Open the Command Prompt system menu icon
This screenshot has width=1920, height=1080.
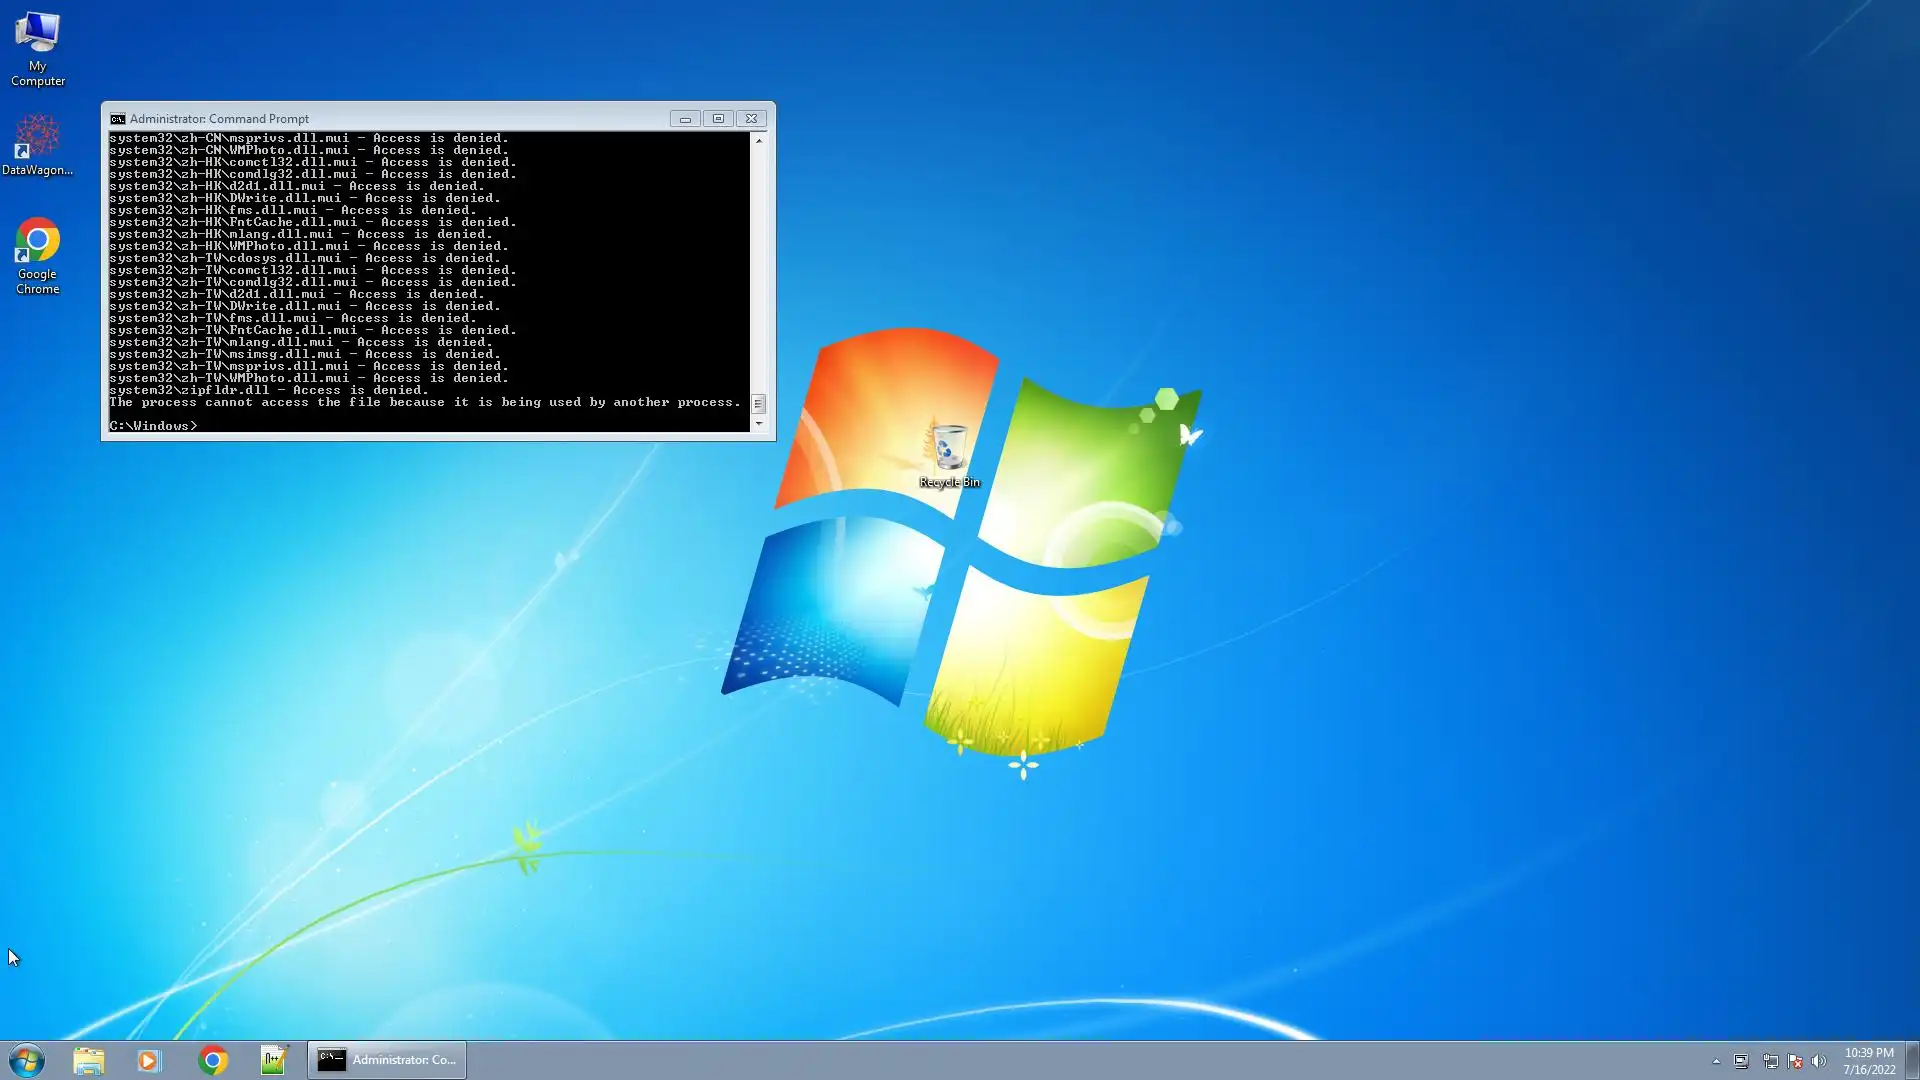pos(118,118)
